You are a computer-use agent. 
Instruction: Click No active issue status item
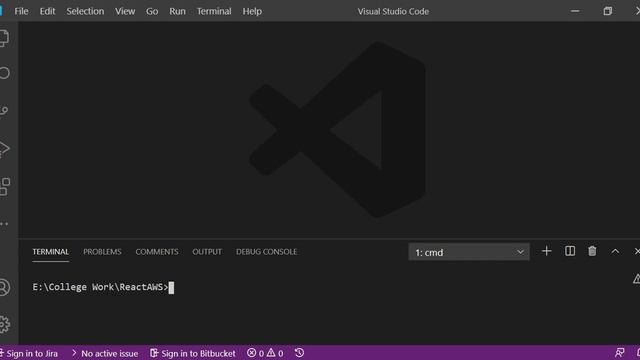coord(105,353)
